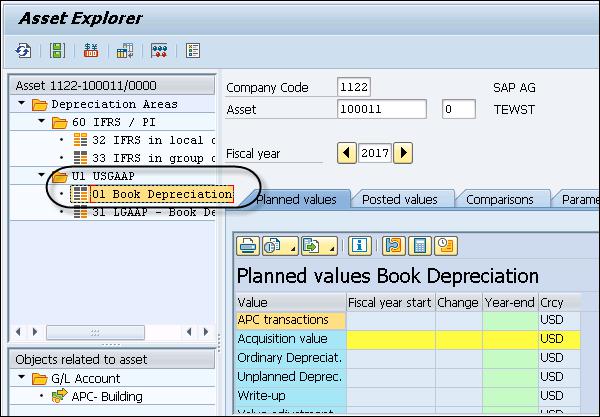Select the Unplanned Deprec. row
The width and height of the screenshot is (600, 417).
290,377
